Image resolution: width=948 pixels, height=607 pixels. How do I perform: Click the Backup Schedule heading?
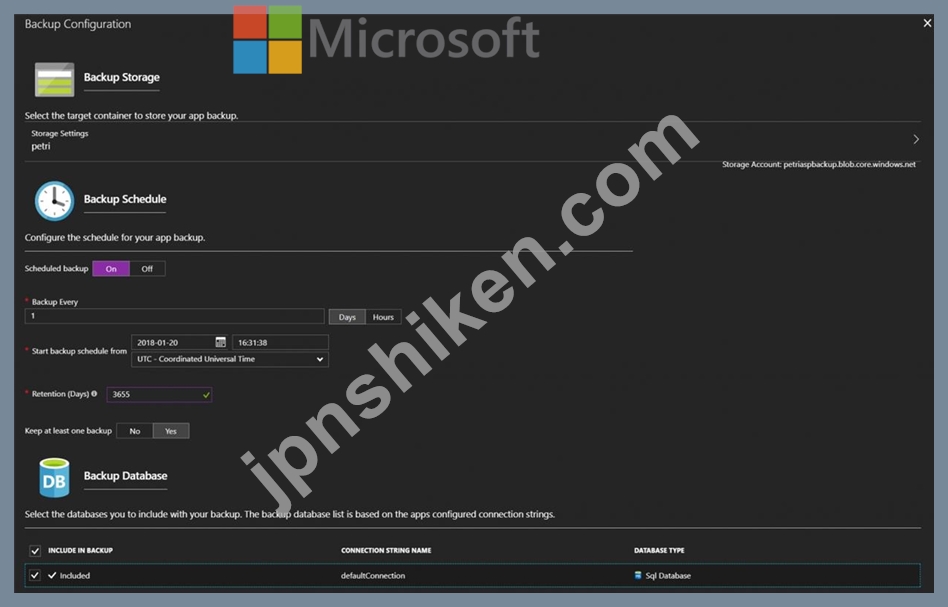click(x=125, y=199)
